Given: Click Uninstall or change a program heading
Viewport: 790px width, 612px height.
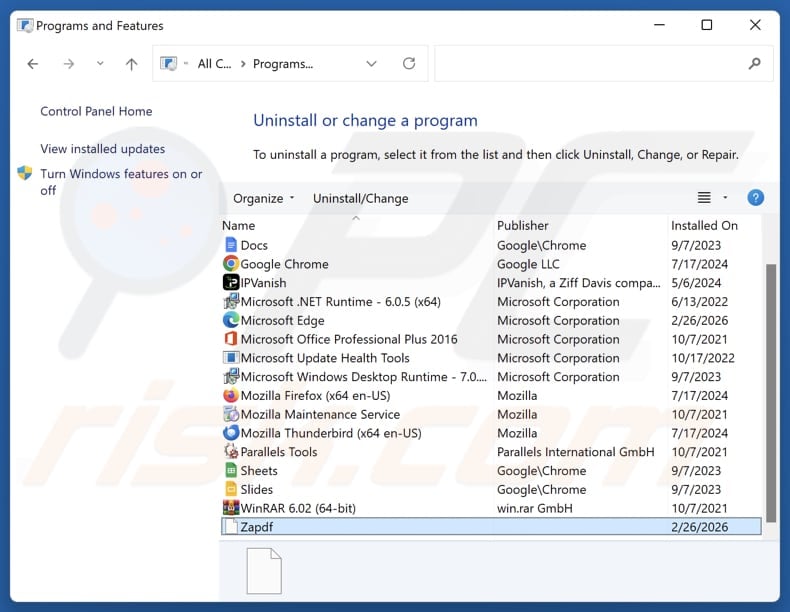Looking at the screenshot, I should point(365,120).
